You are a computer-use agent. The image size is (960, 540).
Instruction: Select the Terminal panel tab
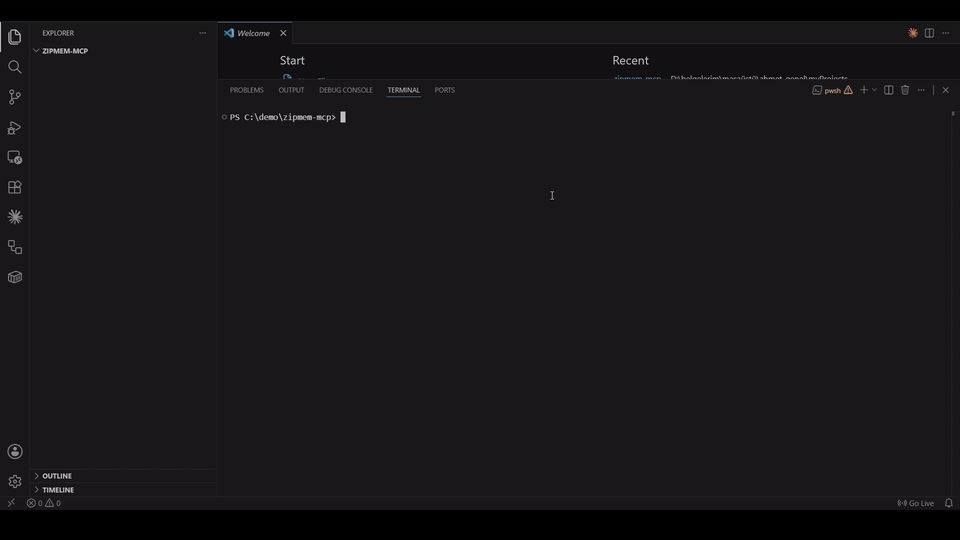[403, 90]
